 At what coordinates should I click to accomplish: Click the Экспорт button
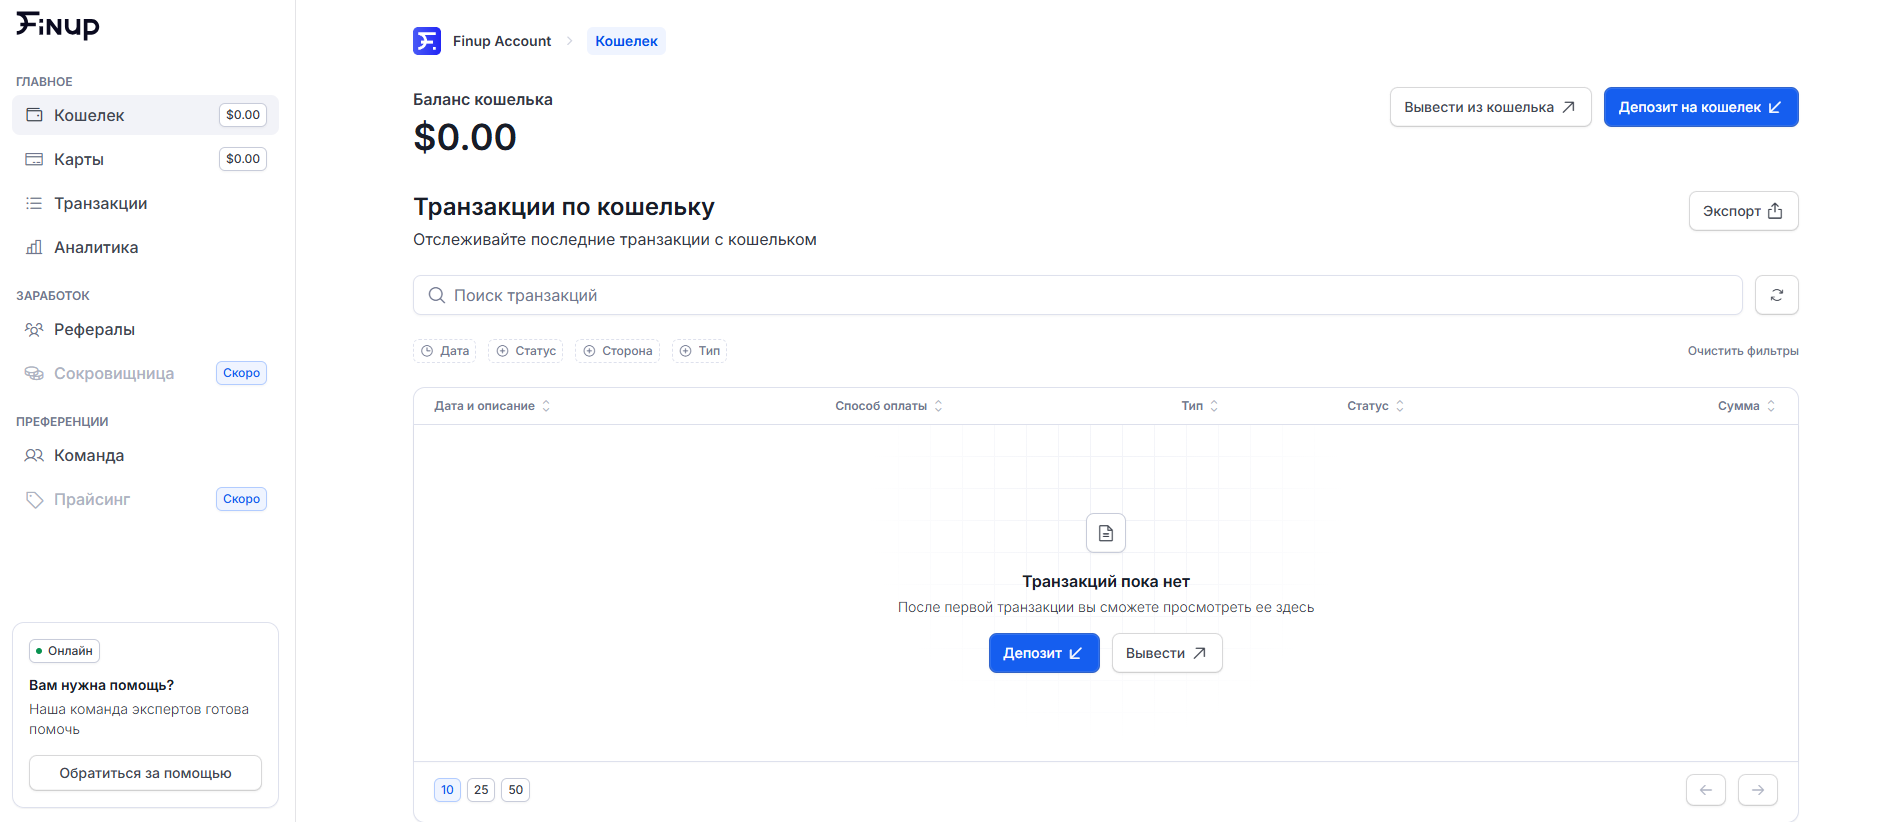(1742, 211)
